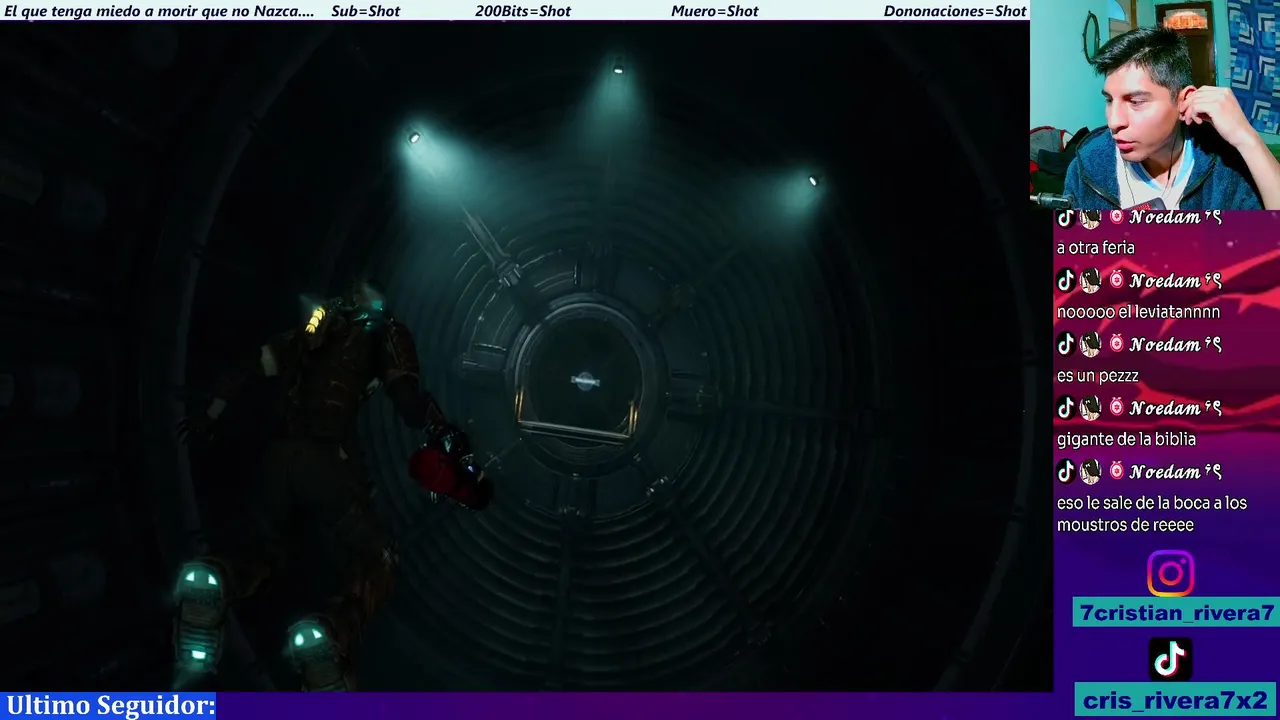Click the glowing objective marker inside the hatch
1280x720 pixels.
(585, 380)
